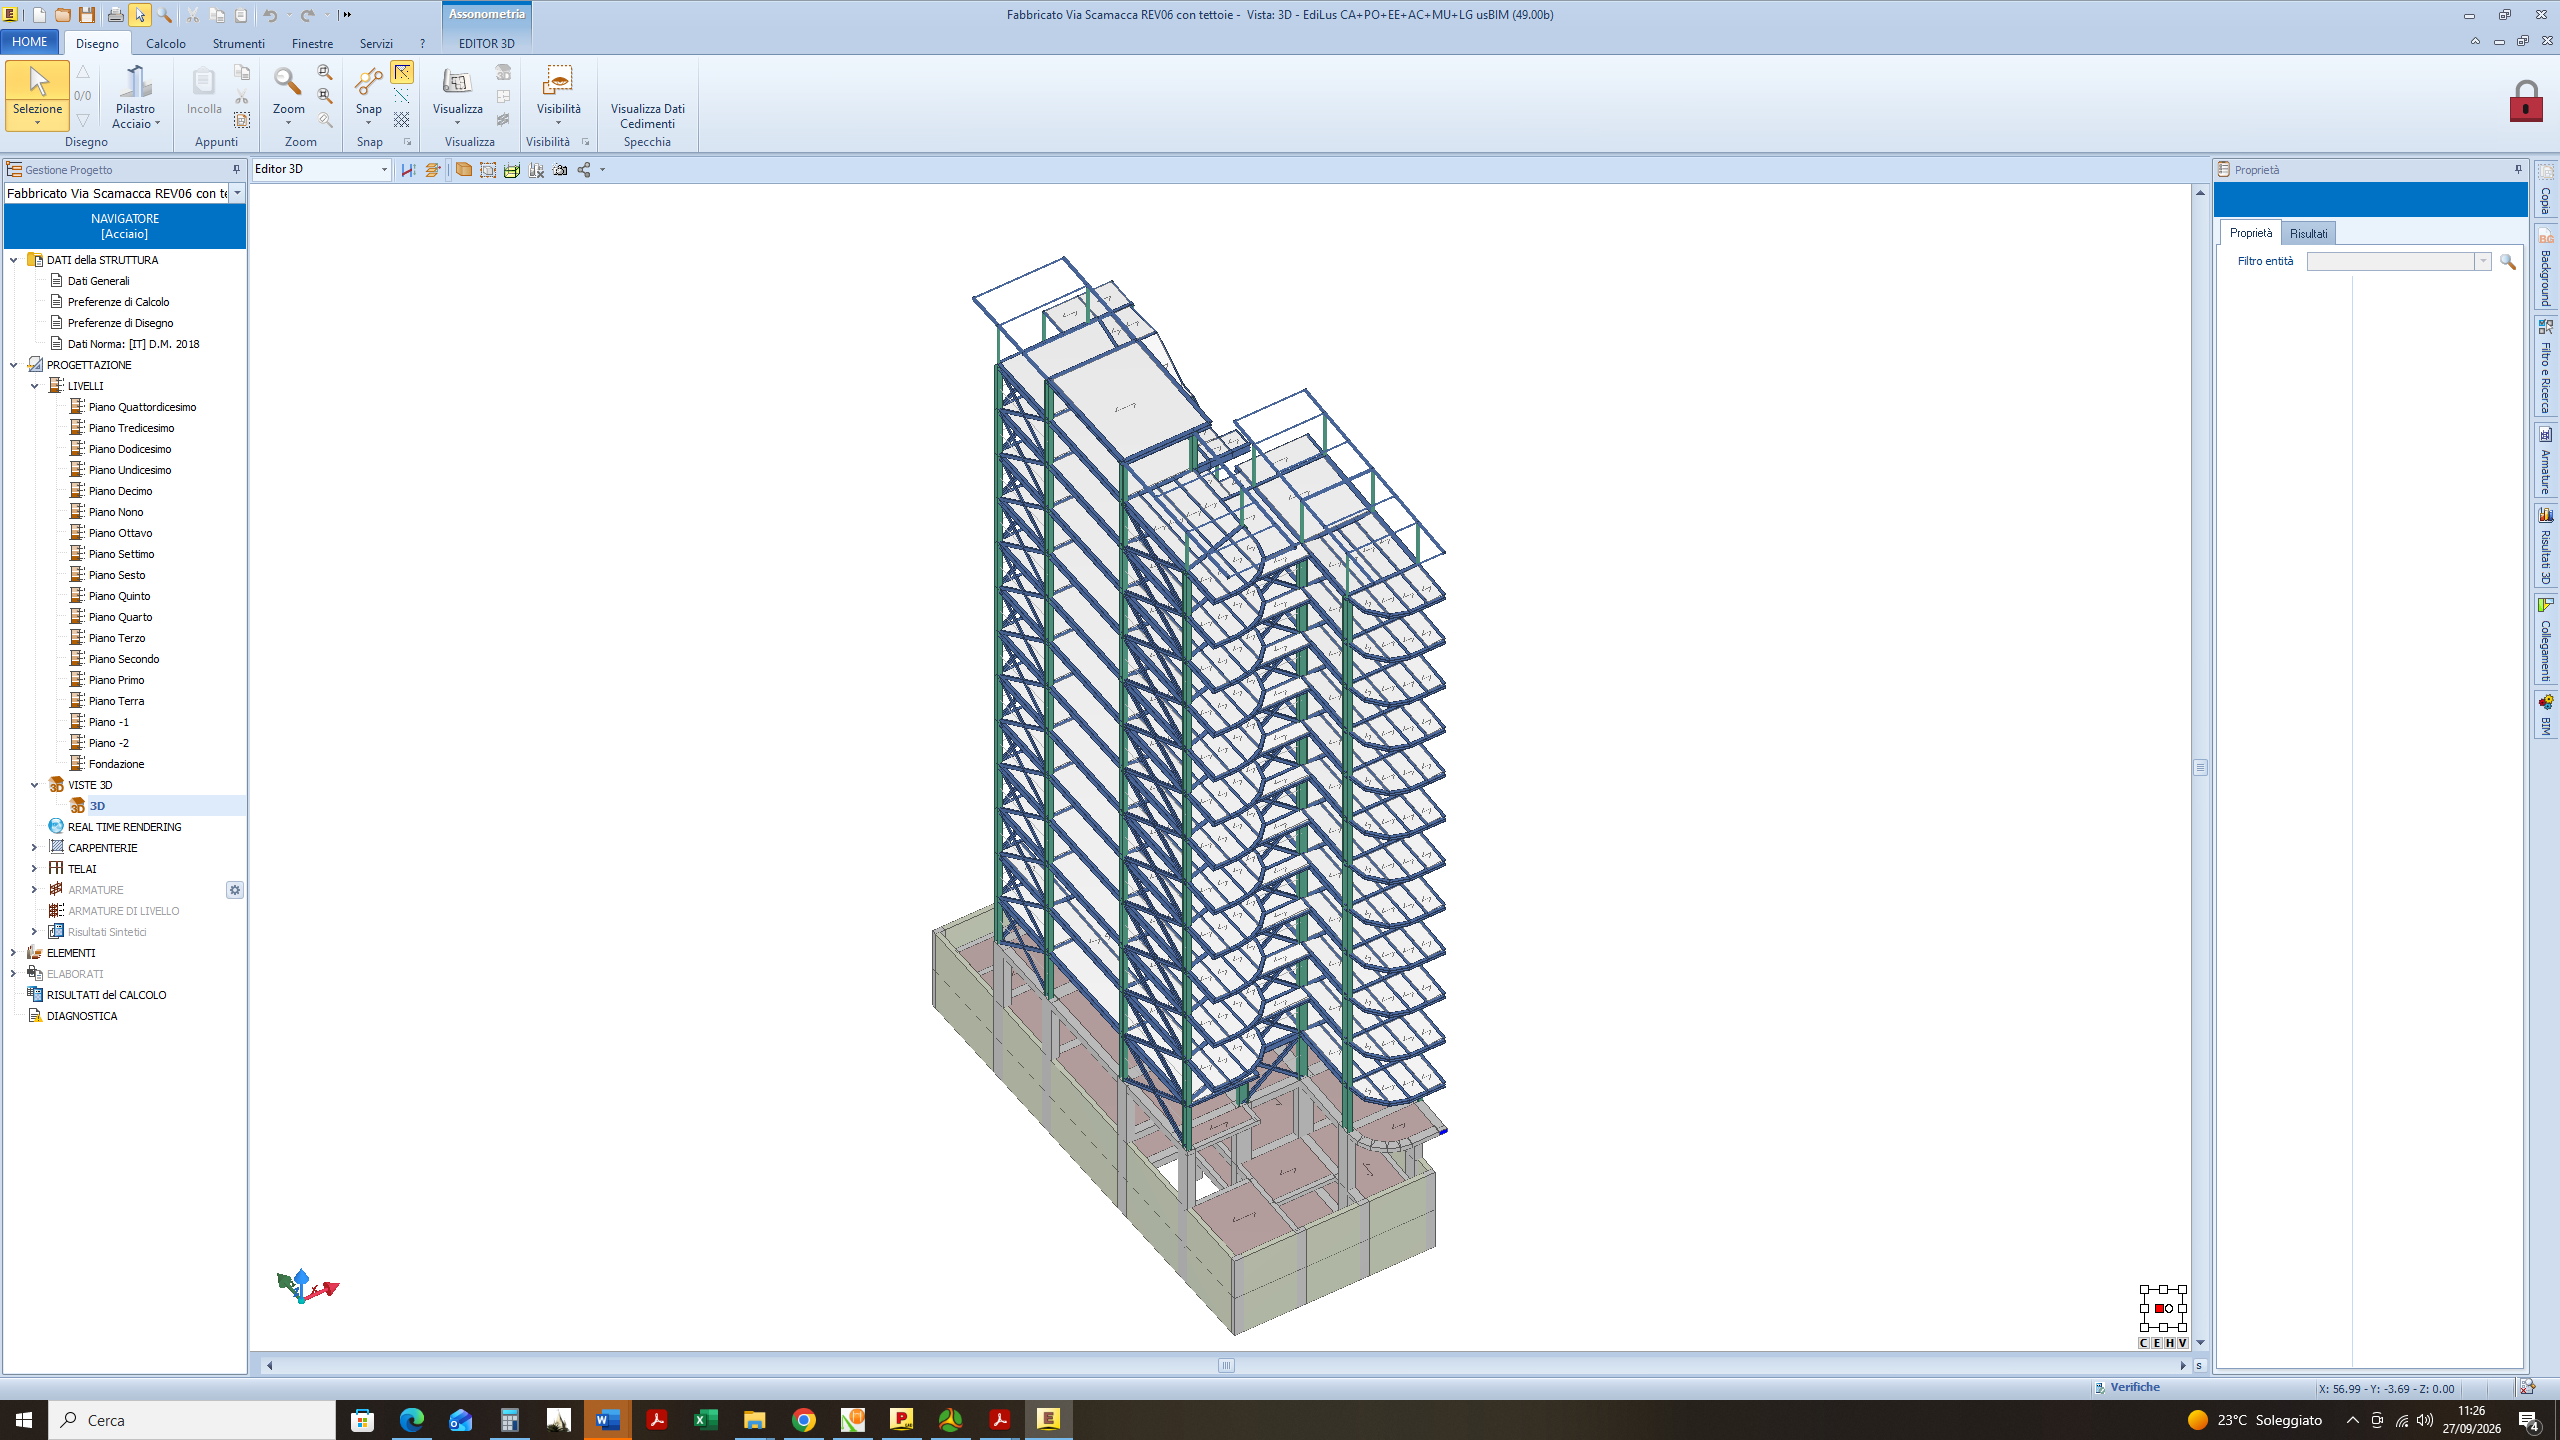Click the horizontal scrollbar thumb under viewport
This screenshot has width=2560, height=1440.
click(x=1226, y=1365)
